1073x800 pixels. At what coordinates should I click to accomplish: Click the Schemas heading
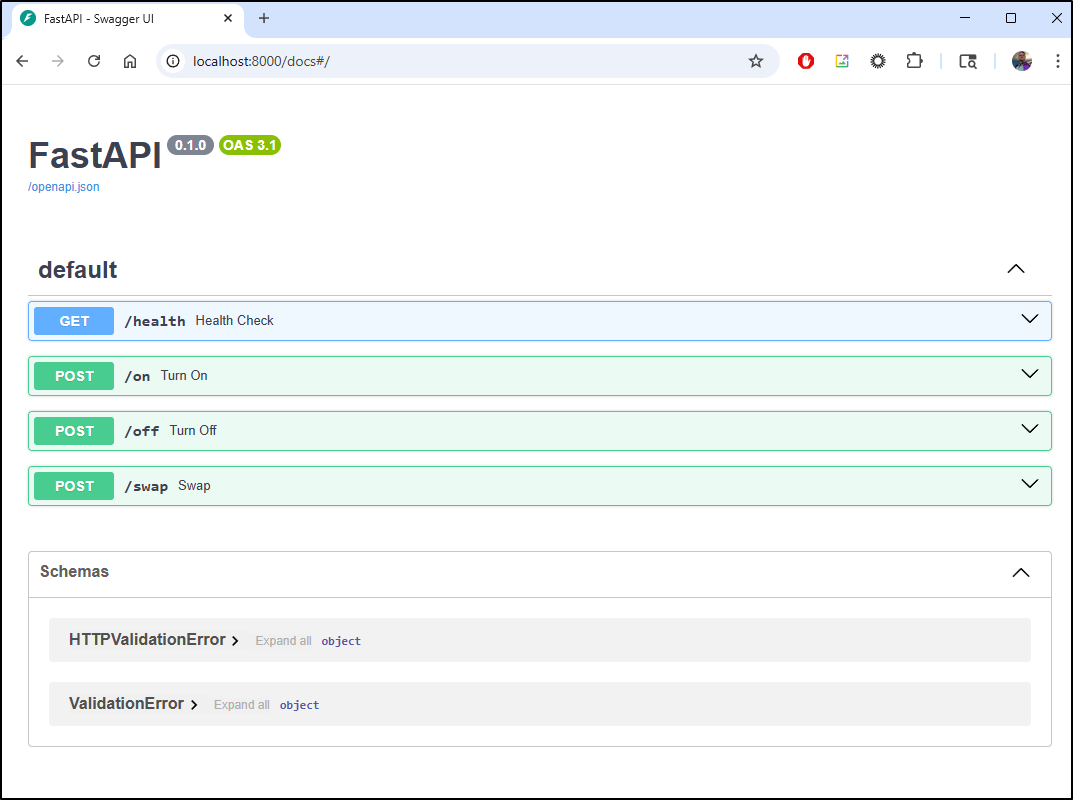point(74,571)
